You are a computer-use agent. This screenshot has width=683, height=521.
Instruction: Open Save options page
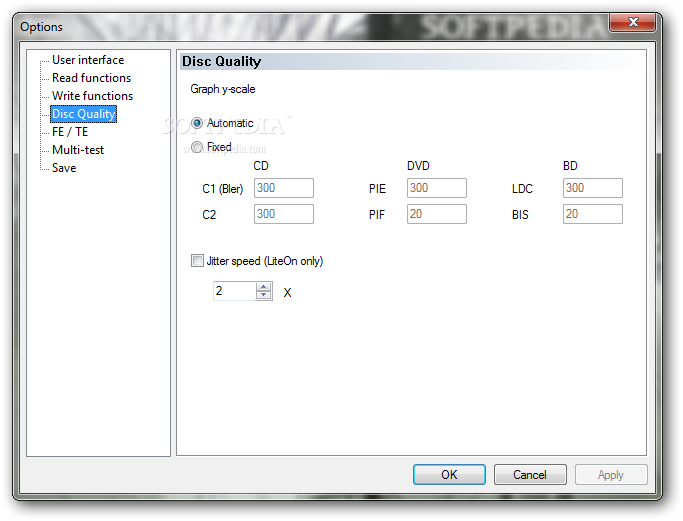[x=64, y=168]
